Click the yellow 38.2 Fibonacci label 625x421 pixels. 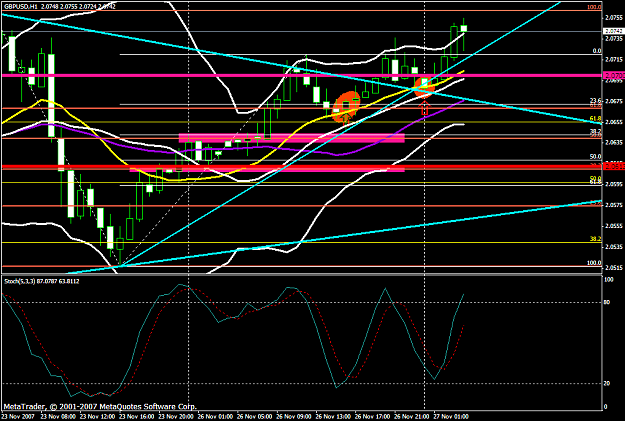[x=596, y=239]
